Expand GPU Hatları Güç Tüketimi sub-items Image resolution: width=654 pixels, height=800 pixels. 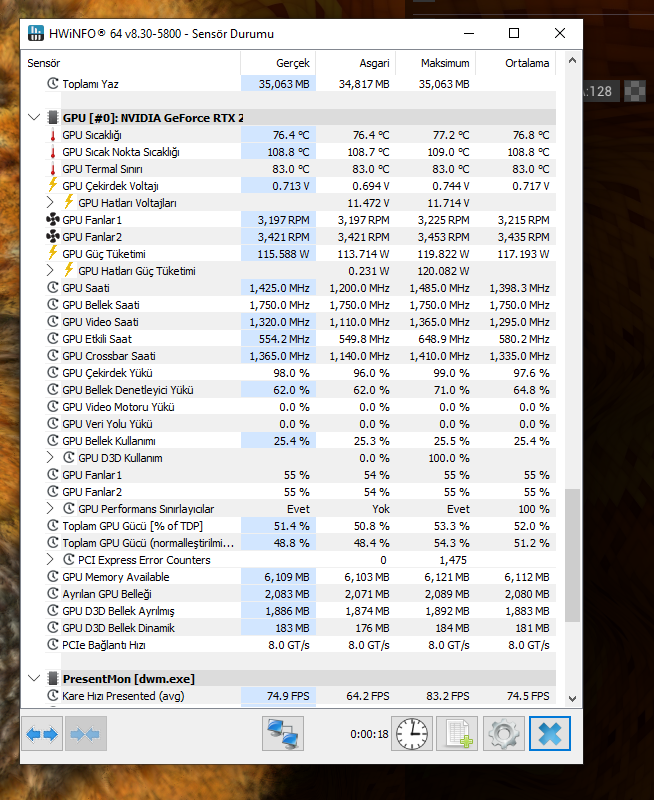click(50, 270)
